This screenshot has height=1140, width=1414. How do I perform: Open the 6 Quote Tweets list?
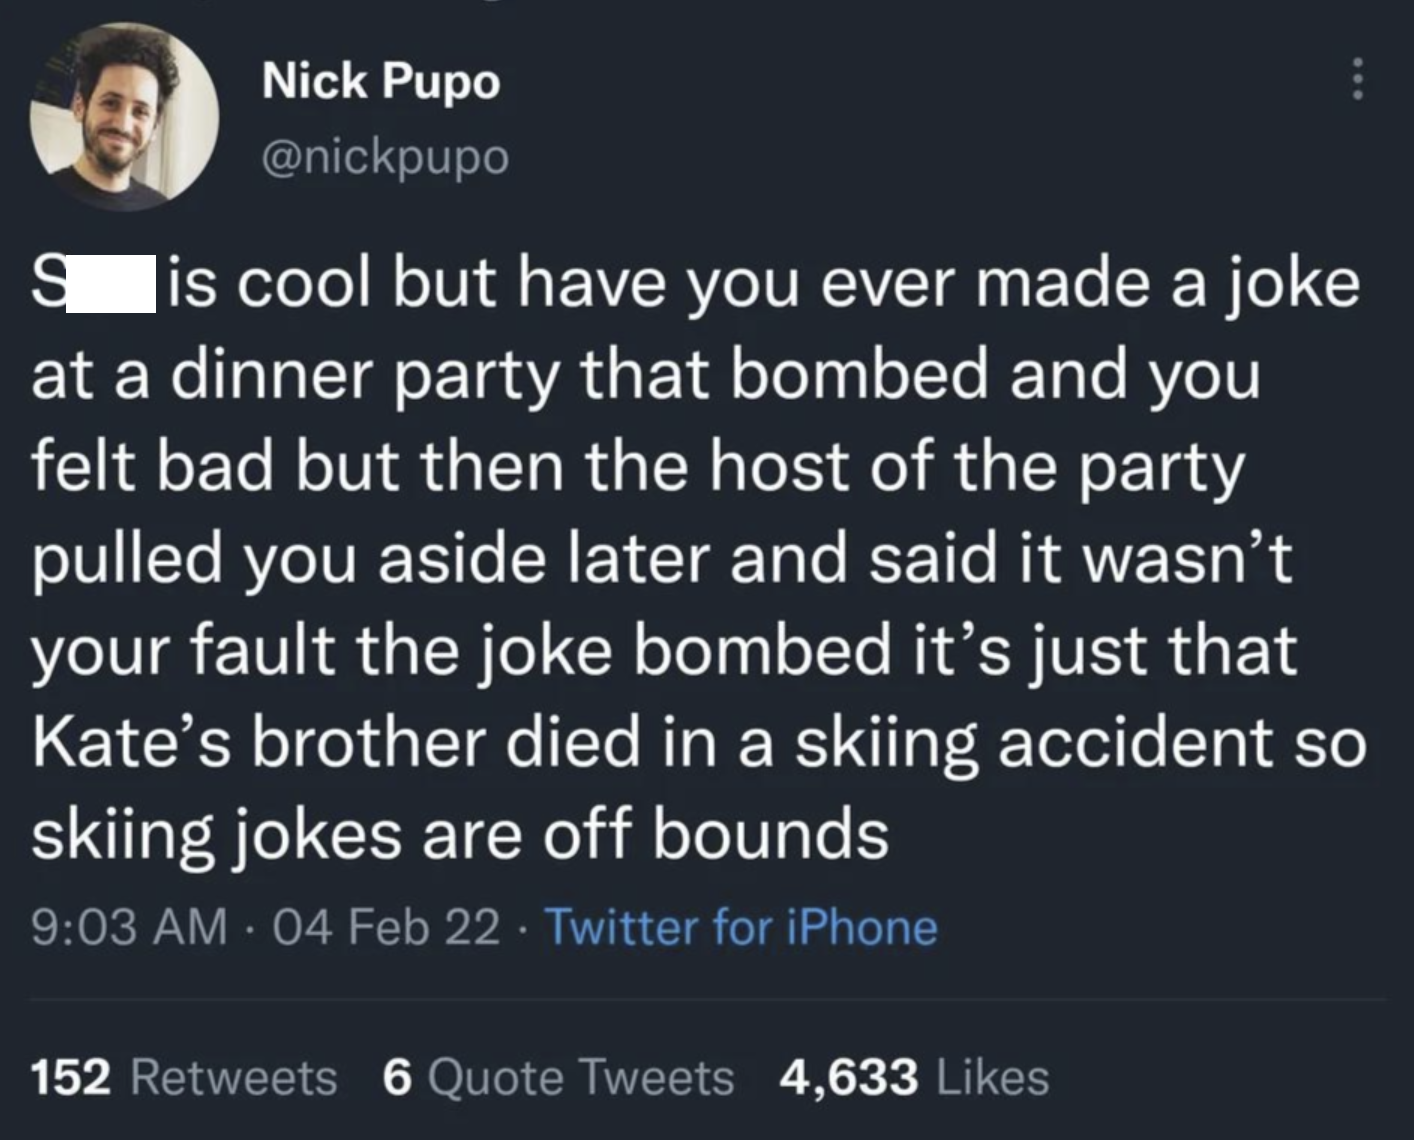coord(558,1077)
